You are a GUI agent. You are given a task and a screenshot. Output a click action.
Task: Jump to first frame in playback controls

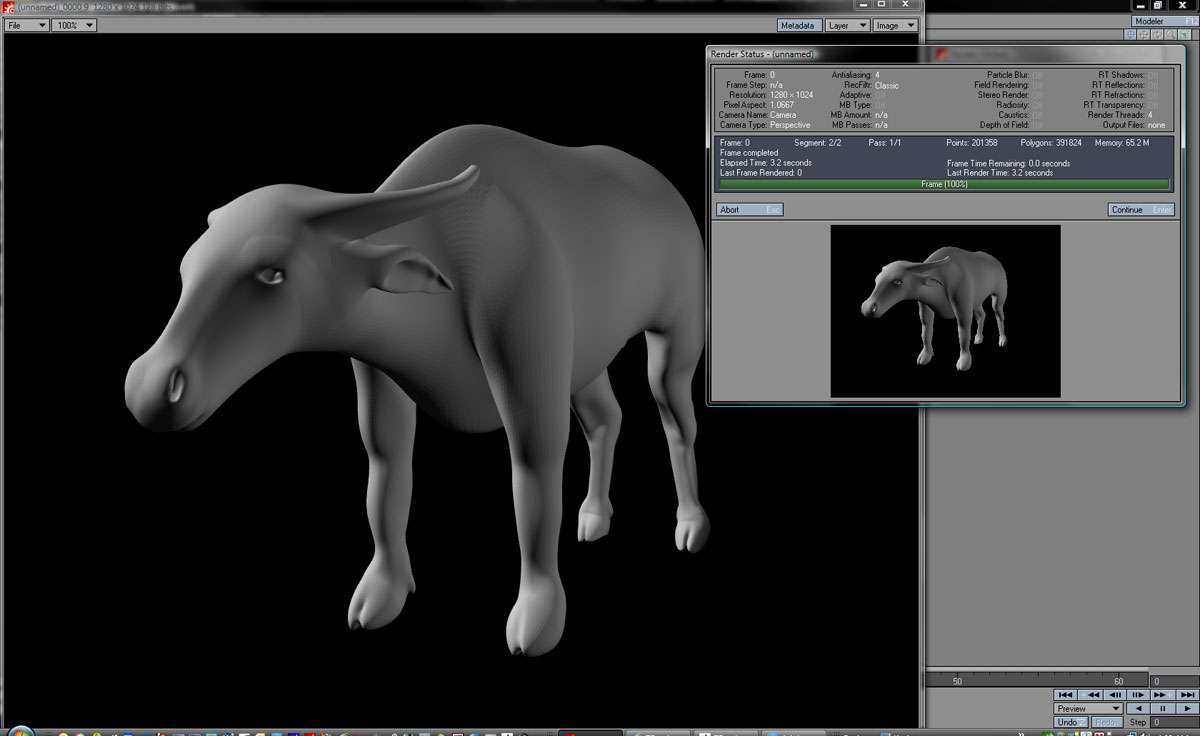point(1065,695)
